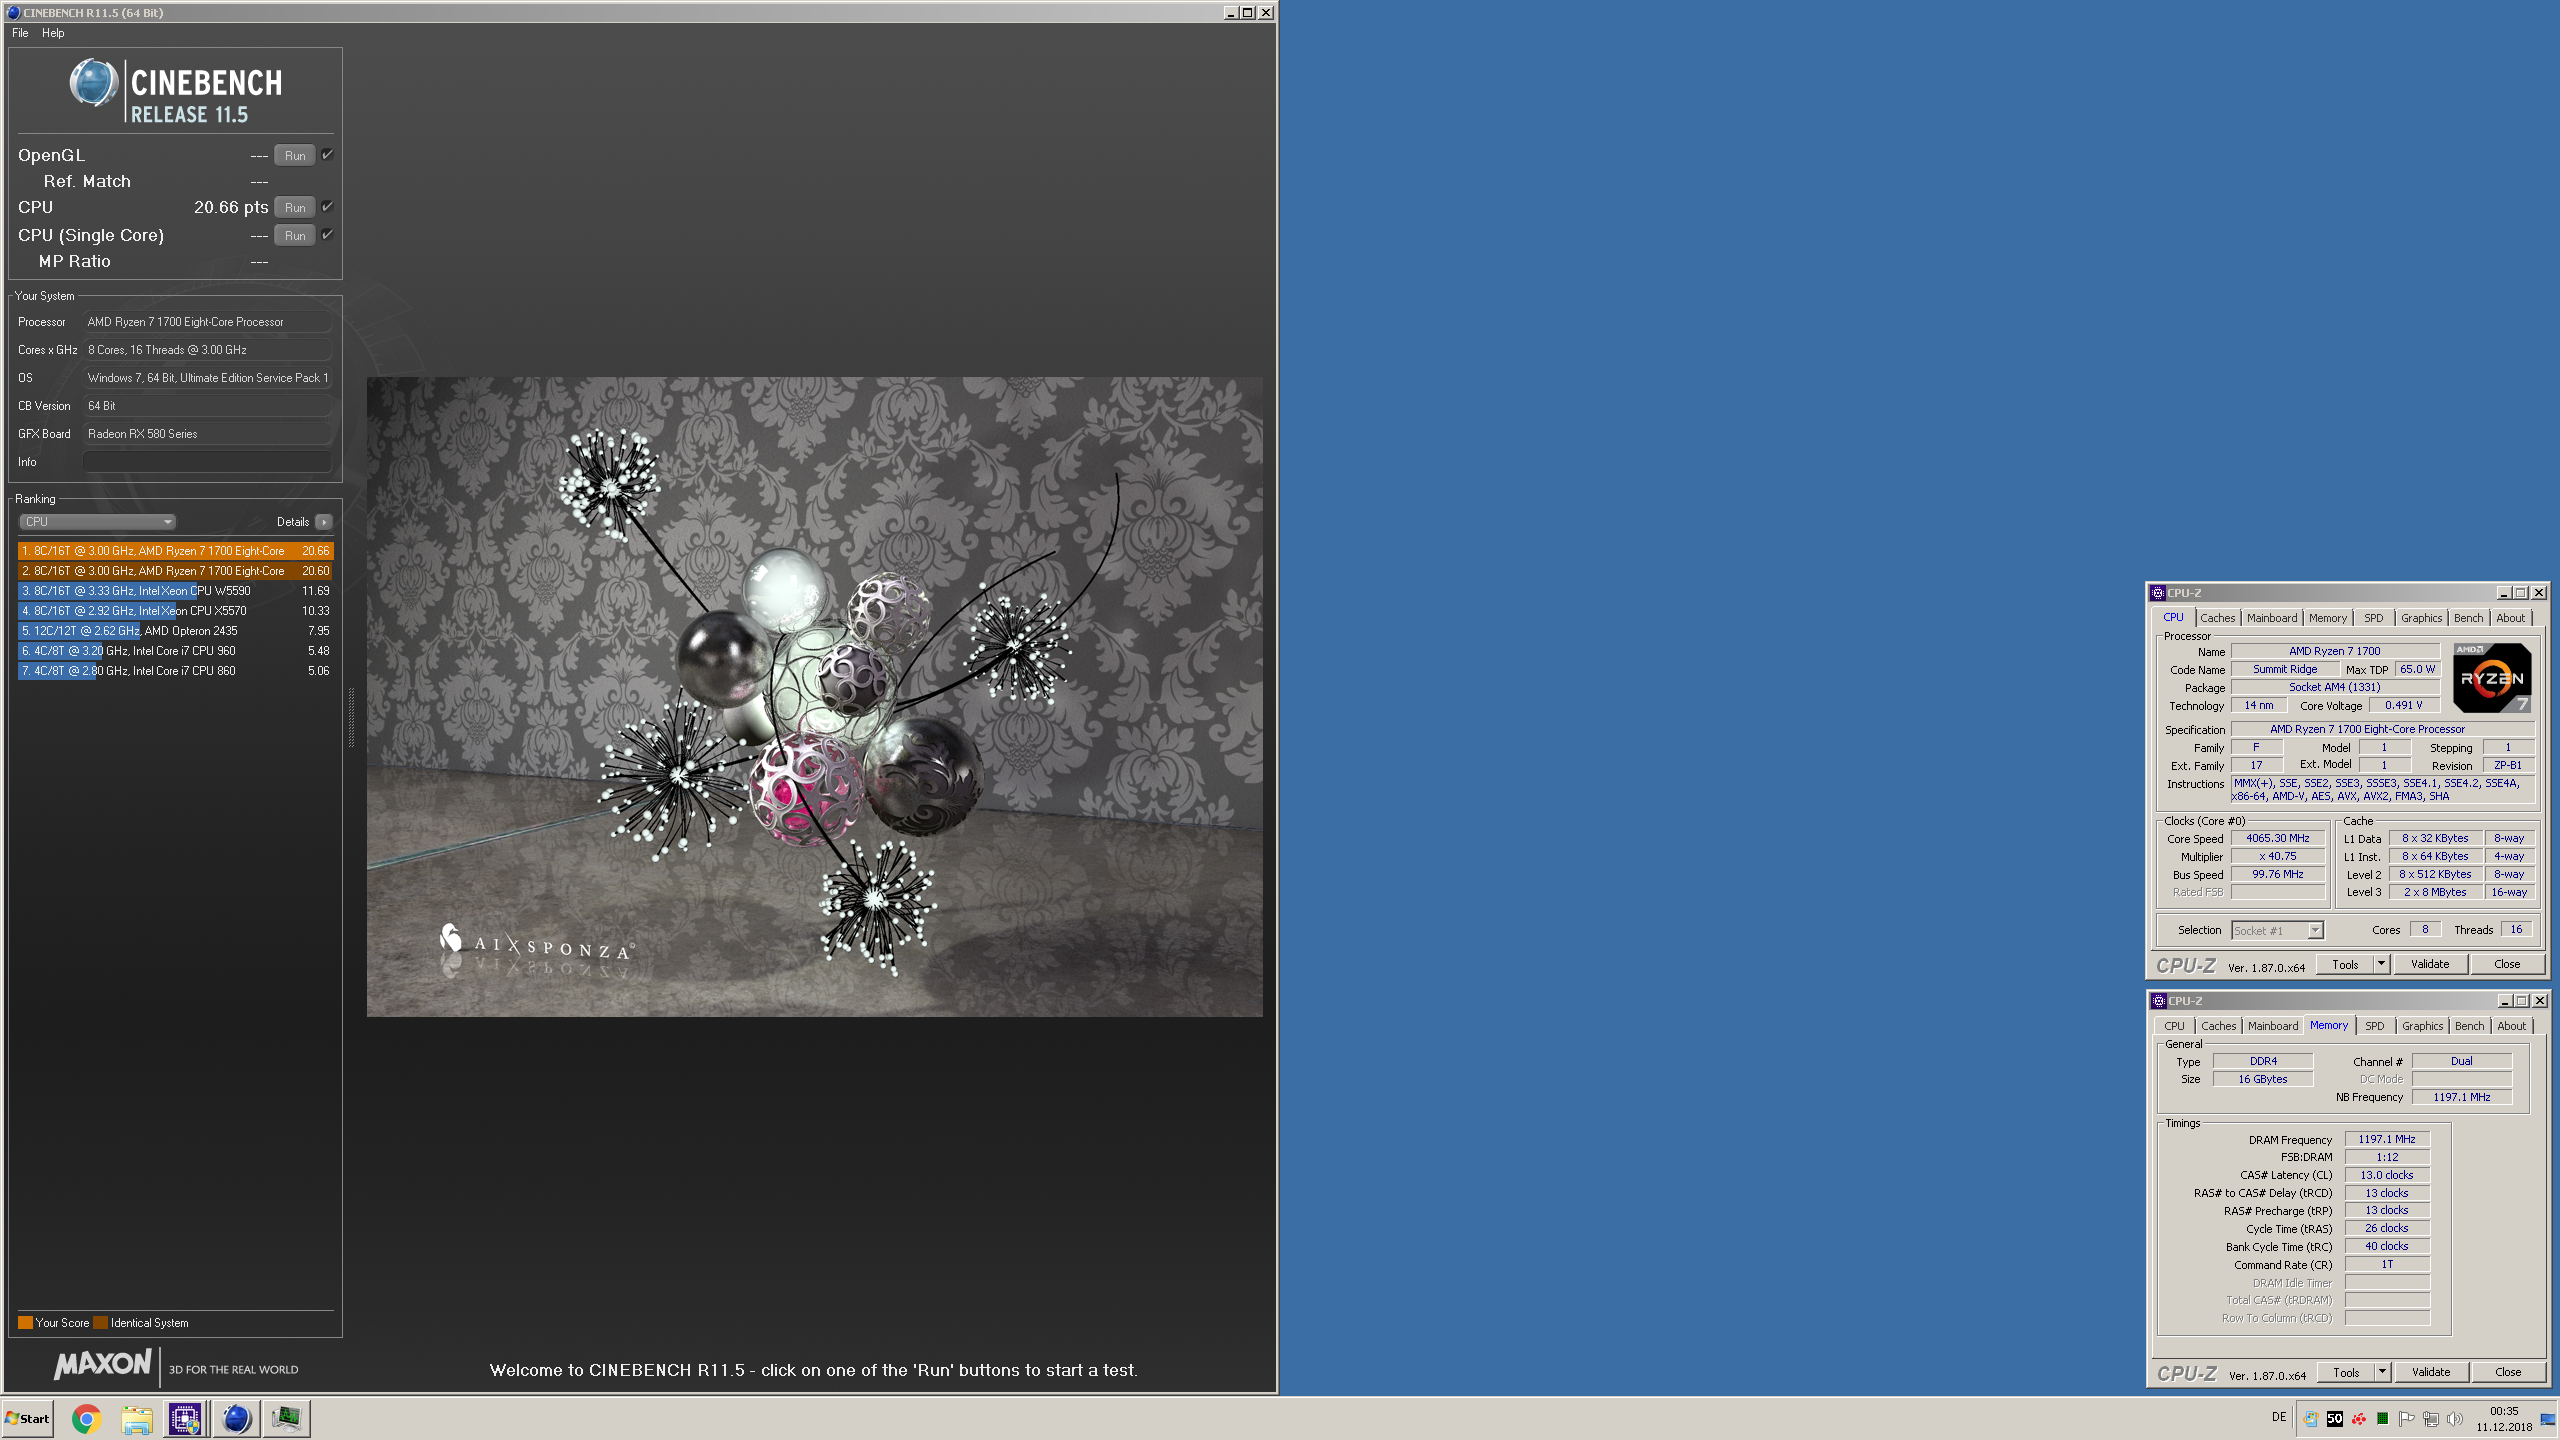Click the clock showing 00:35
This screenshot has width=2560, height=1440.
coord(2504,1411)
